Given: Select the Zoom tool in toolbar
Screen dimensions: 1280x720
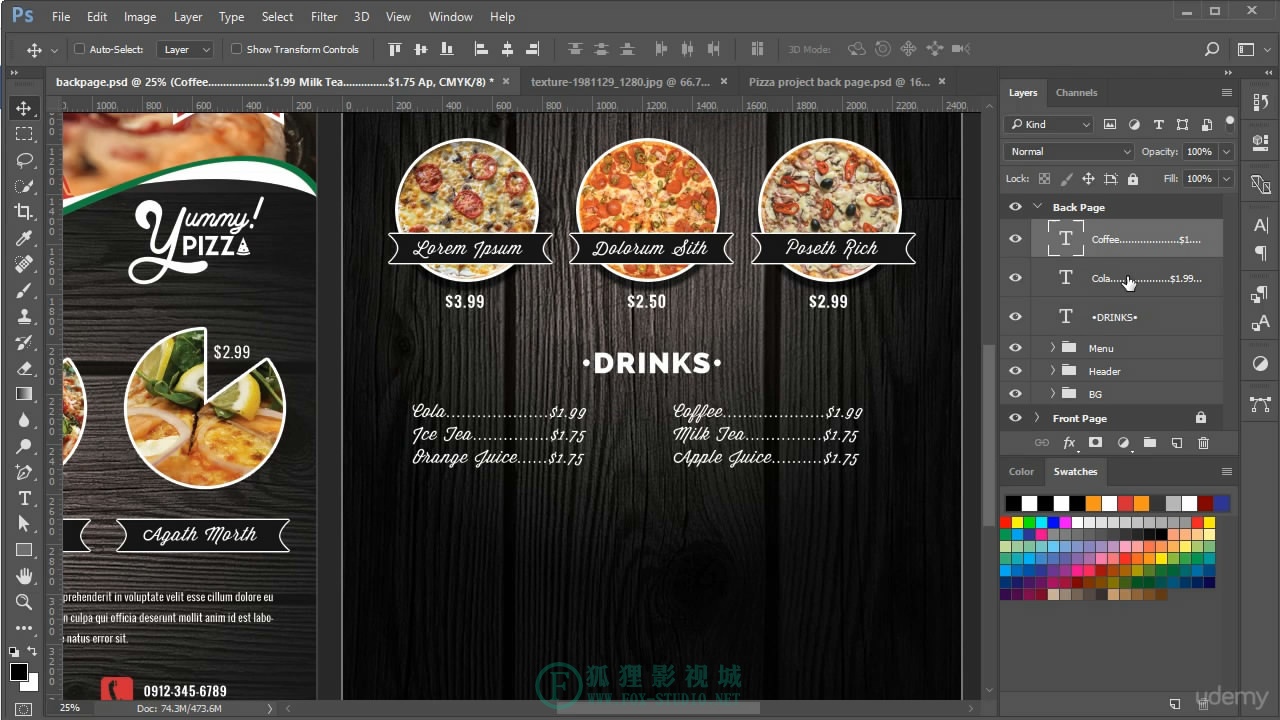Looking at the screenshot, I should [x=24, y=602].
